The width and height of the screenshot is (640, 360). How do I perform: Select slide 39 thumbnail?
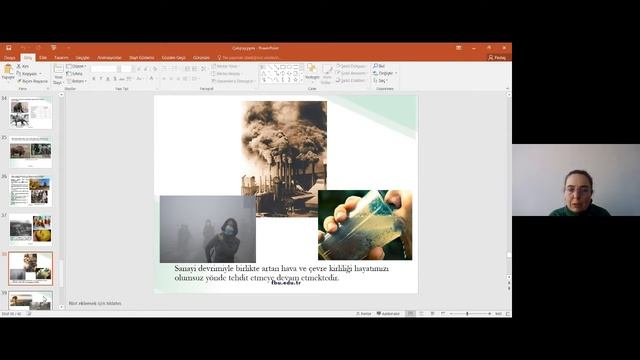31,300
